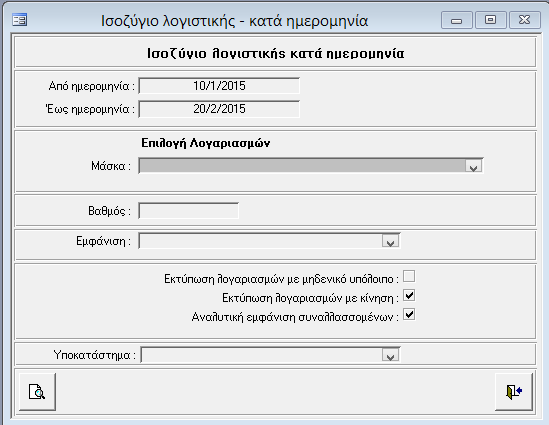The image size is (549, 425).
Task: Click the Βαθμός input field
Action: (189, 211)
